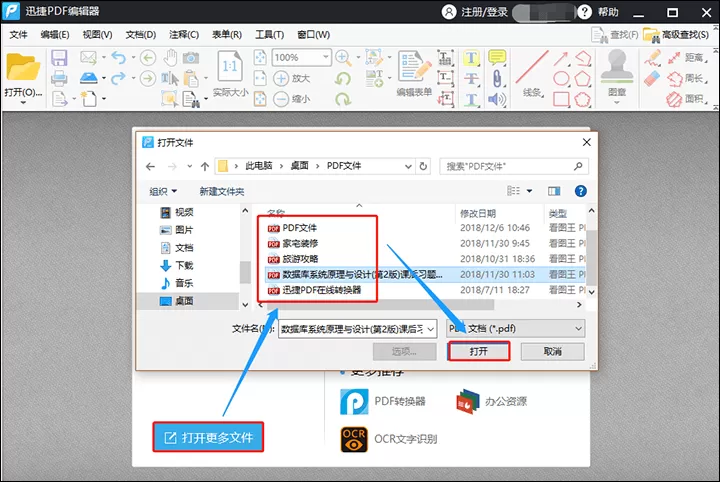This screenshot has height=482, width=720.
Task: Expand the Stamp 图章 dropdown arrow
Action: tap(617, 102)
